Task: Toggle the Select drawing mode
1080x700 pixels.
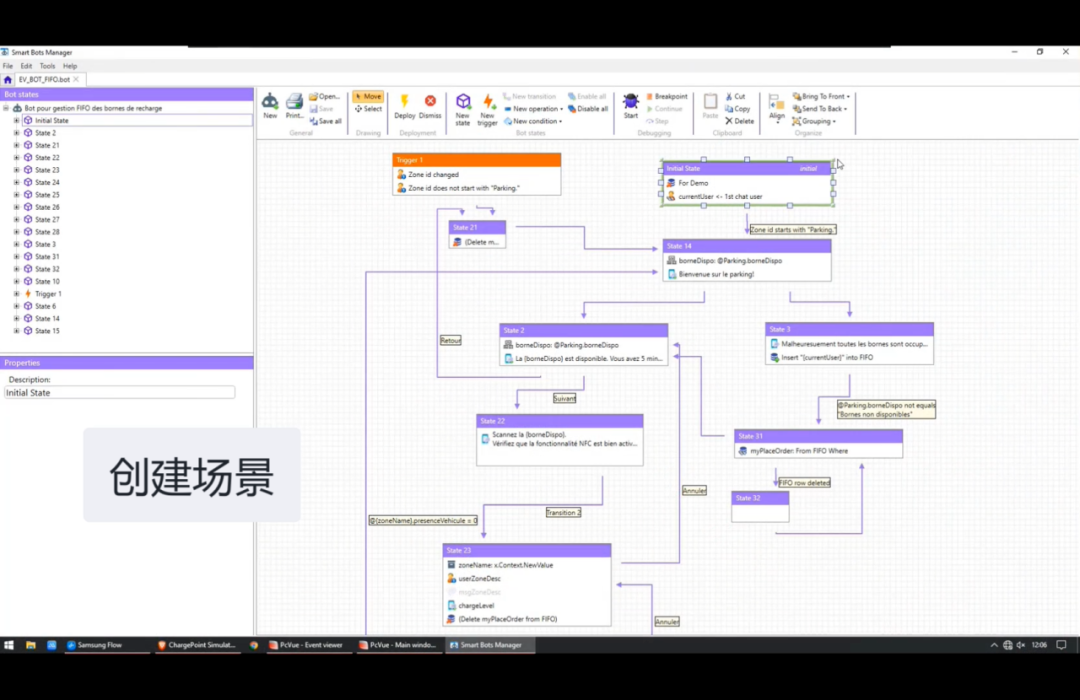Action: pyautogui.click(x=368, y=109)
